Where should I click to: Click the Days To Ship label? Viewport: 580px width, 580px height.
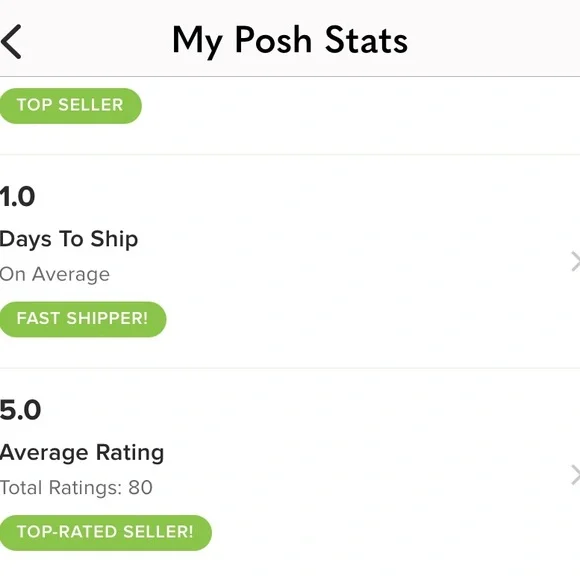click(x=69, y=240)
